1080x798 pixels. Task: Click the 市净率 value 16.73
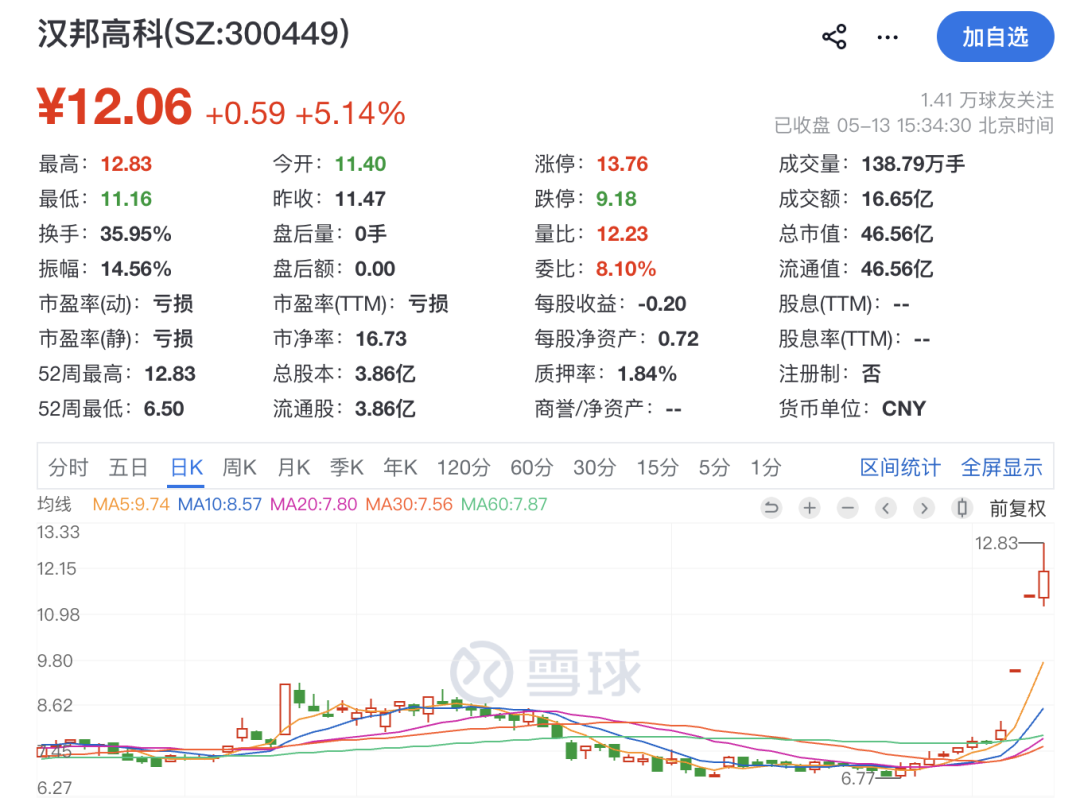click(381, 339)
